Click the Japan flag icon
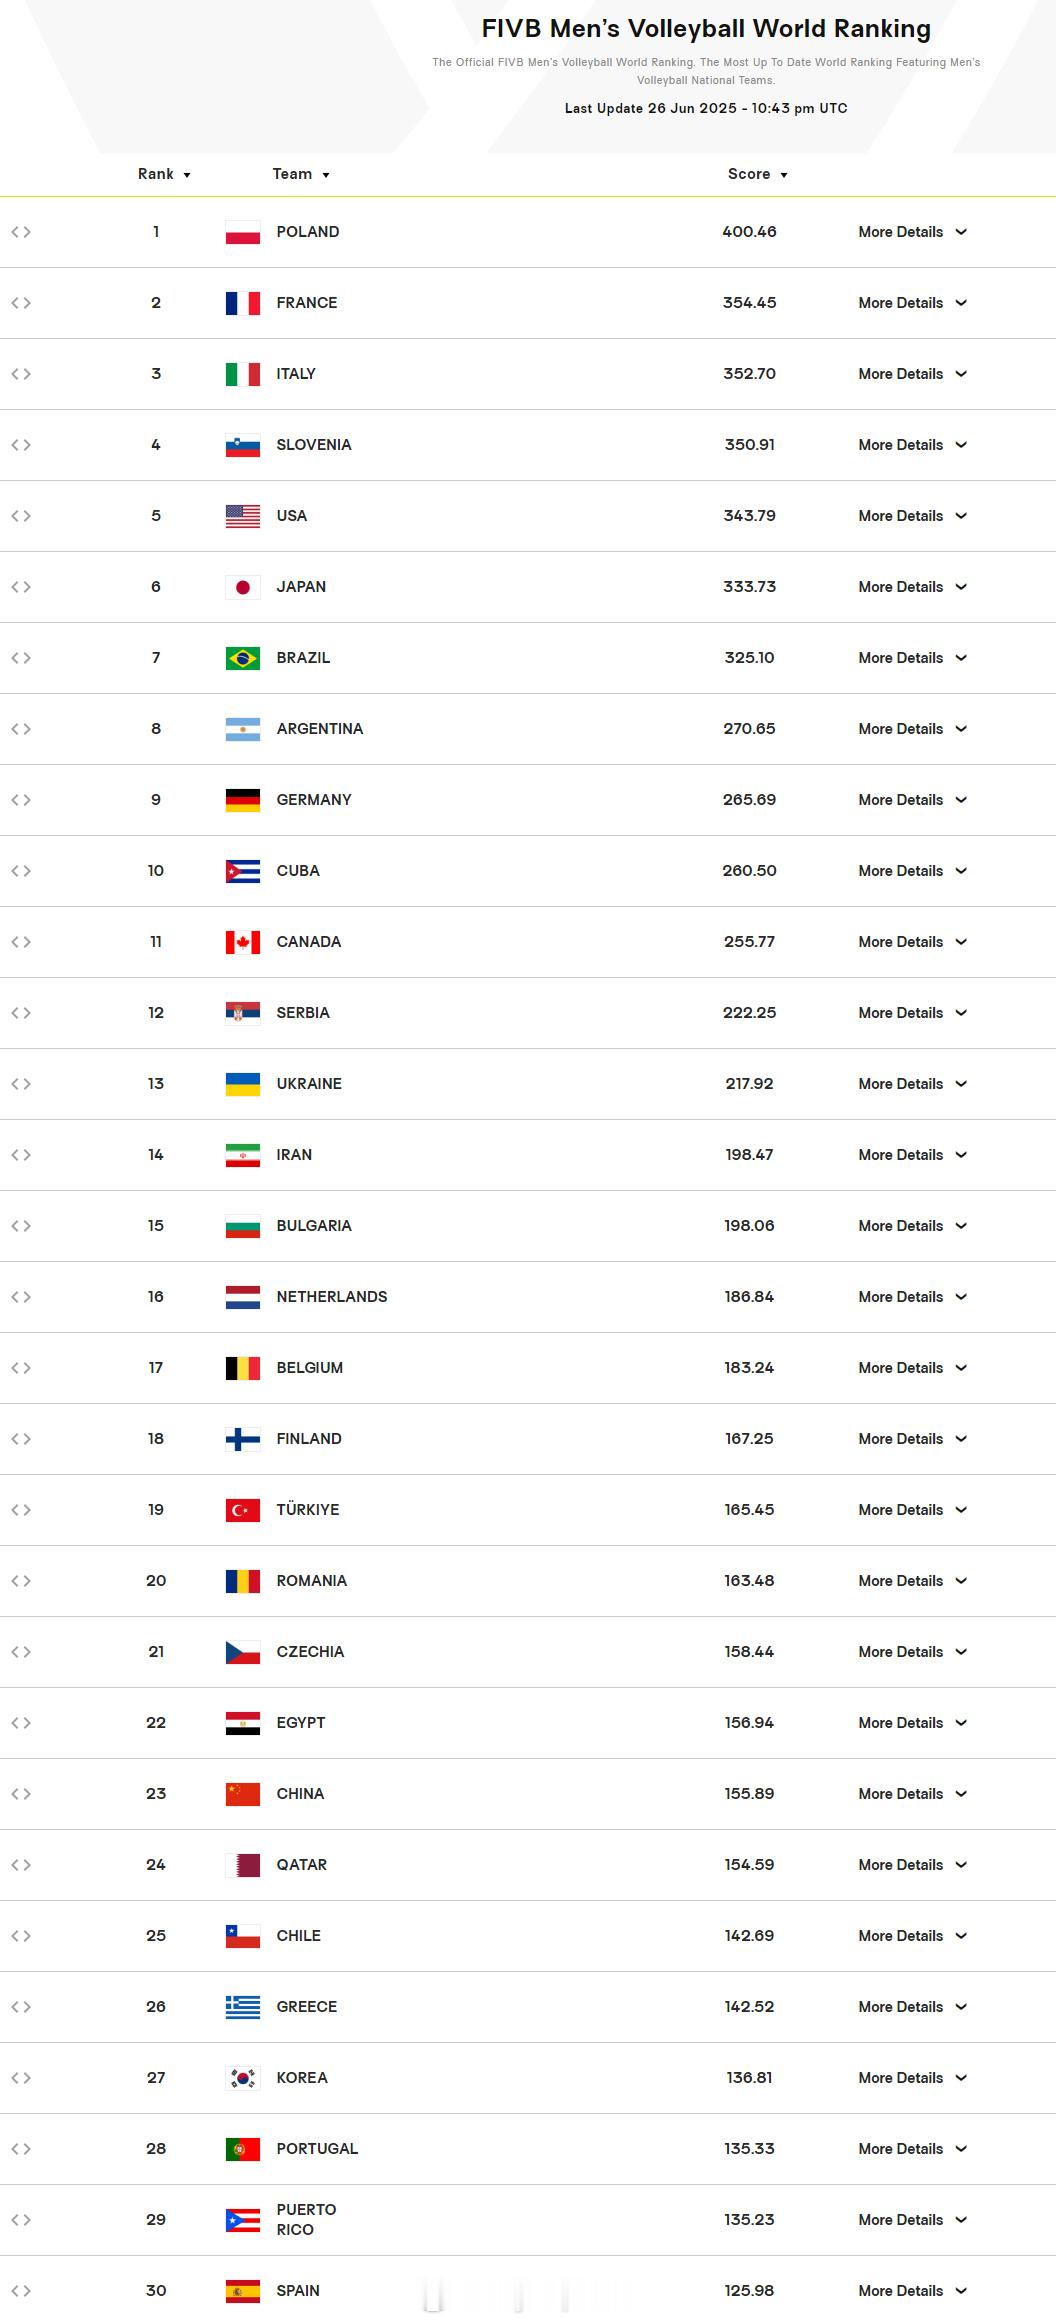 click(x=243, y=587)
